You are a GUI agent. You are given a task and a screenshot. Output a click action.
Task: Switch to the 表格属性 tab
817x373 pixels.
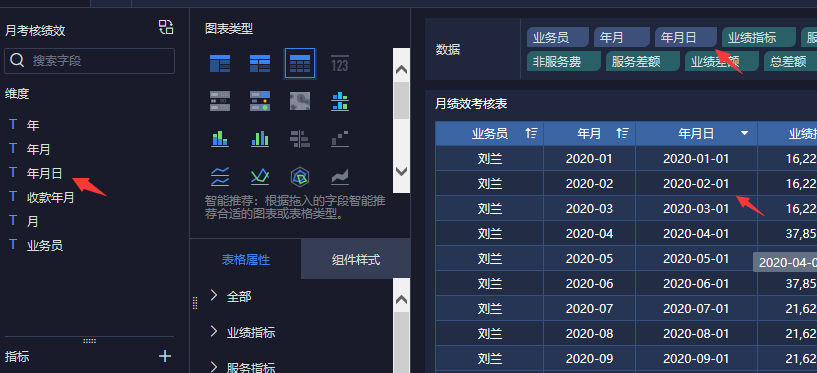[x=245, y=259]
